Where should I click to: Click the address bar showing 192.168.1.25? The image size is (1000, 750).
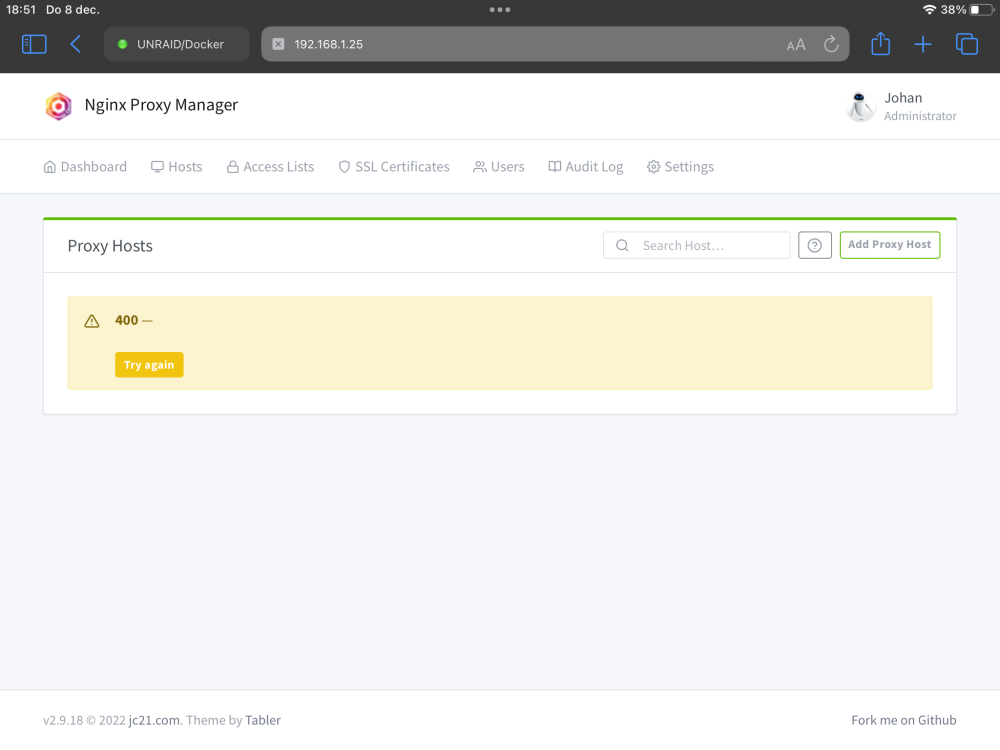click(x=555, y=44)
